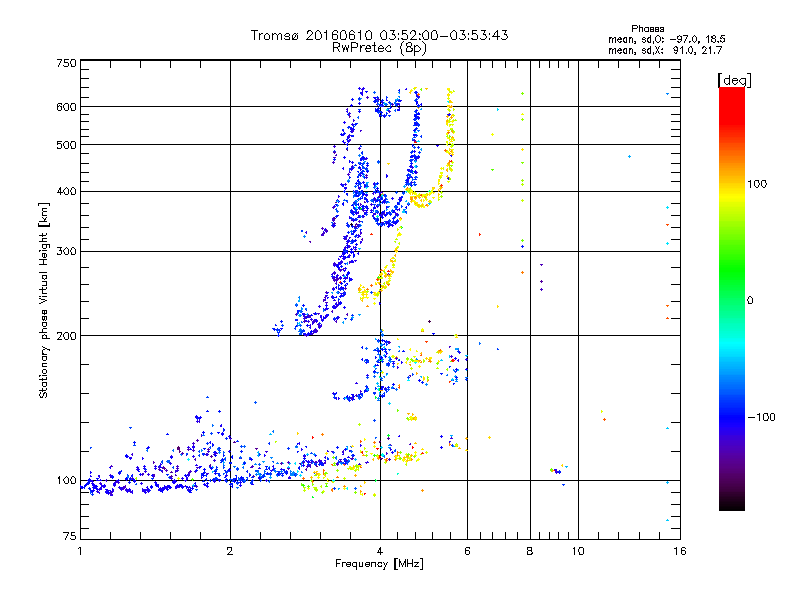Viewport: 800px width, 600px height.
Task: Click the colorbar tick label '100'
Action: pyautogui.click(x=757, y=184)
